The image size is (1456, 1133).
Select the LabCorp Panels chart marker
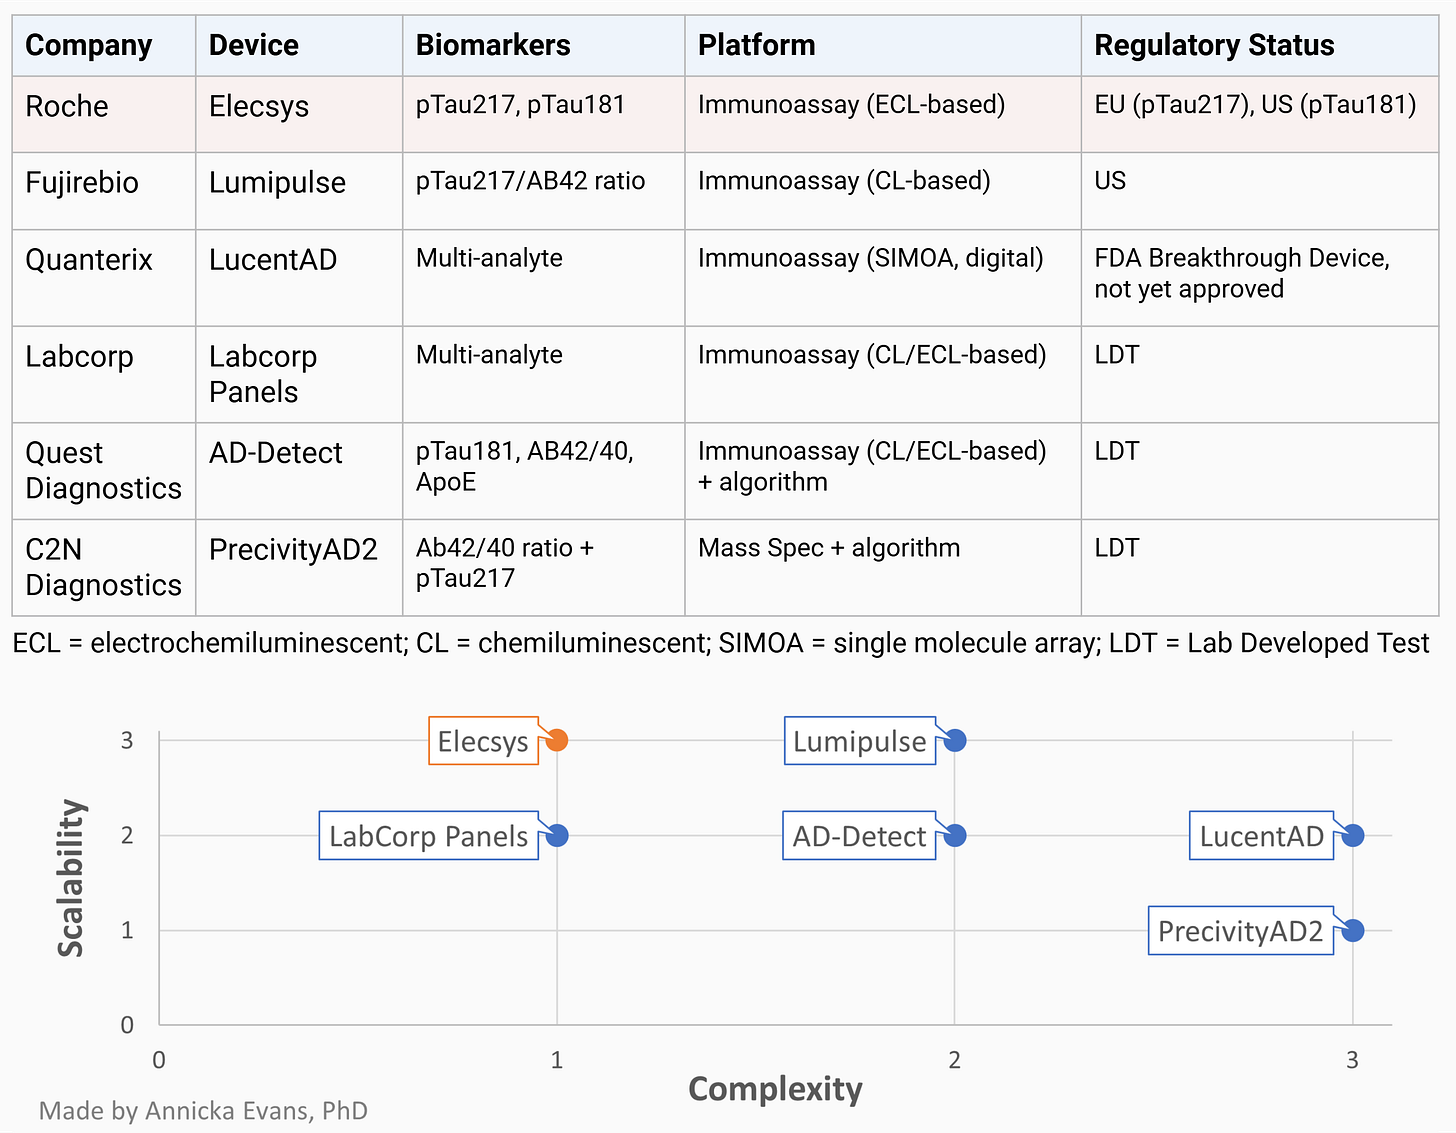[557, 835]
